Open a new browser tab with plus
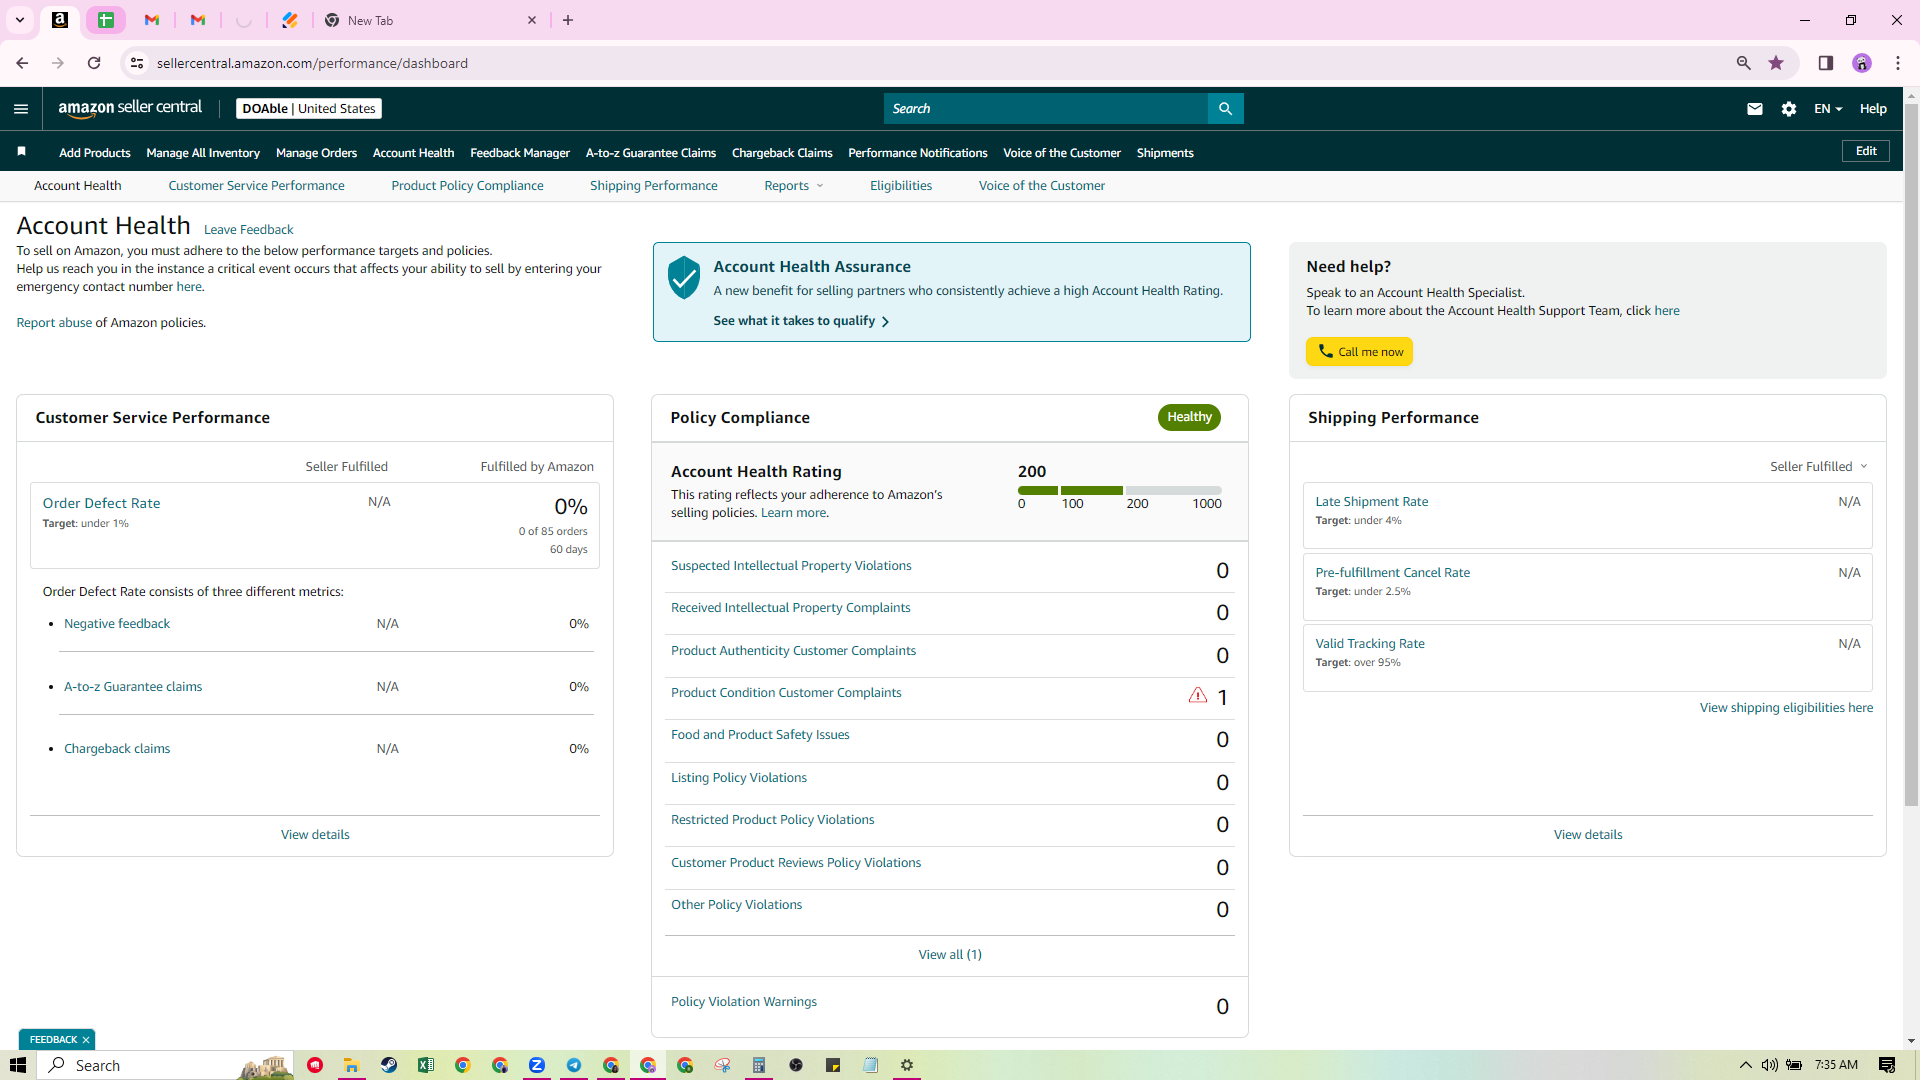 click(x=568, y=20)
